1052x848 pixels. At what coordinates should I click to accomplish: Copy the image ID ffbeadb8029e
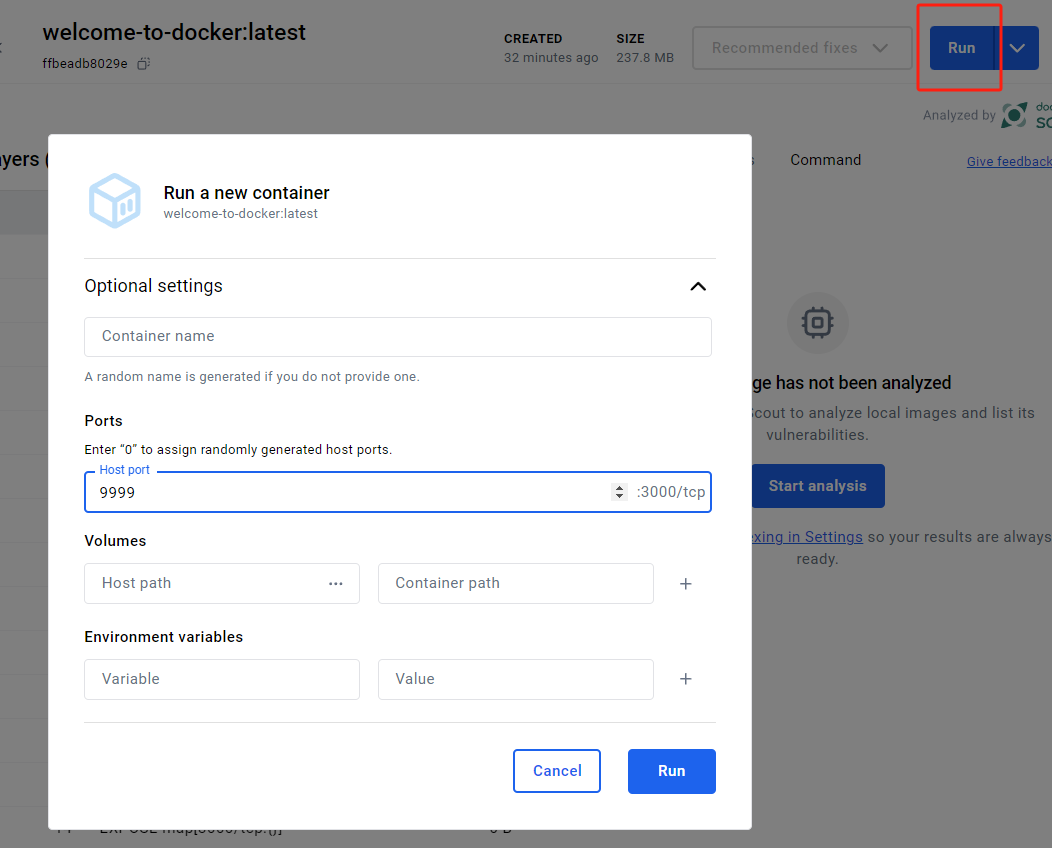tap(143, 64)
